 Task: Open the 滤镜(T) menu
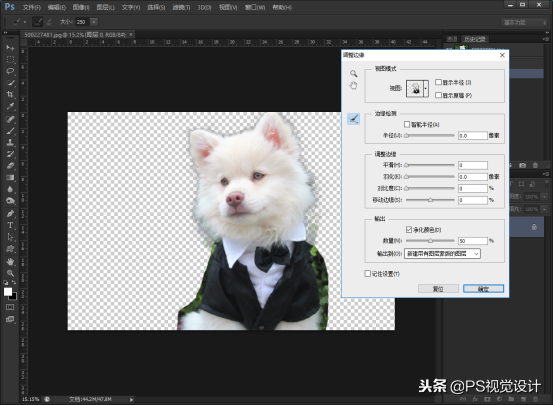[181, 7]
